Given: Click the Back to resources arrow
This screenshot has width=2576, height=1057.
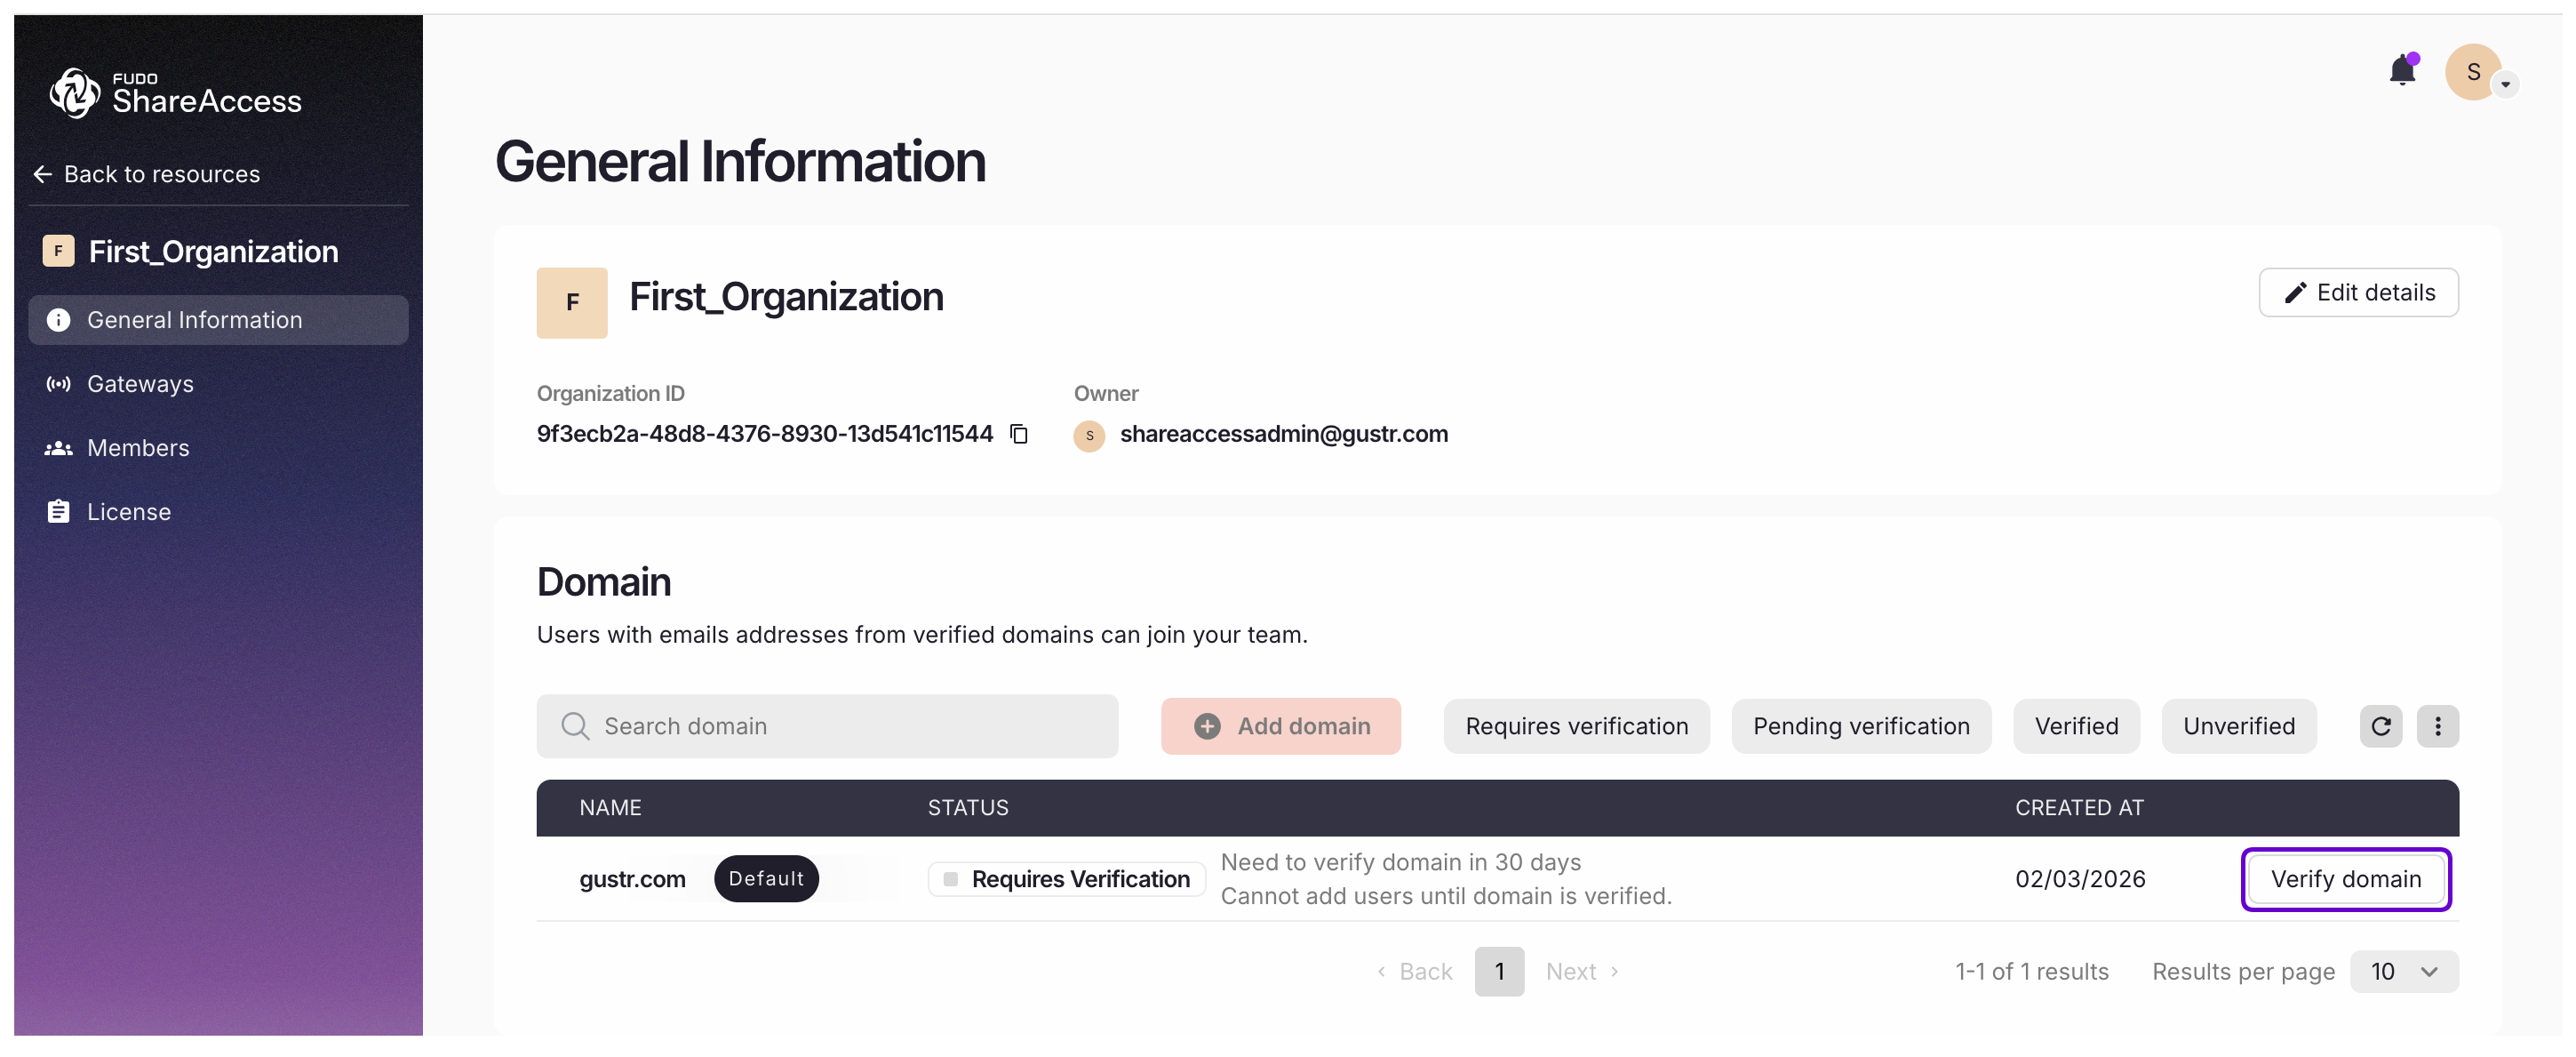Looking at the screenshot, I should [43, 174].
